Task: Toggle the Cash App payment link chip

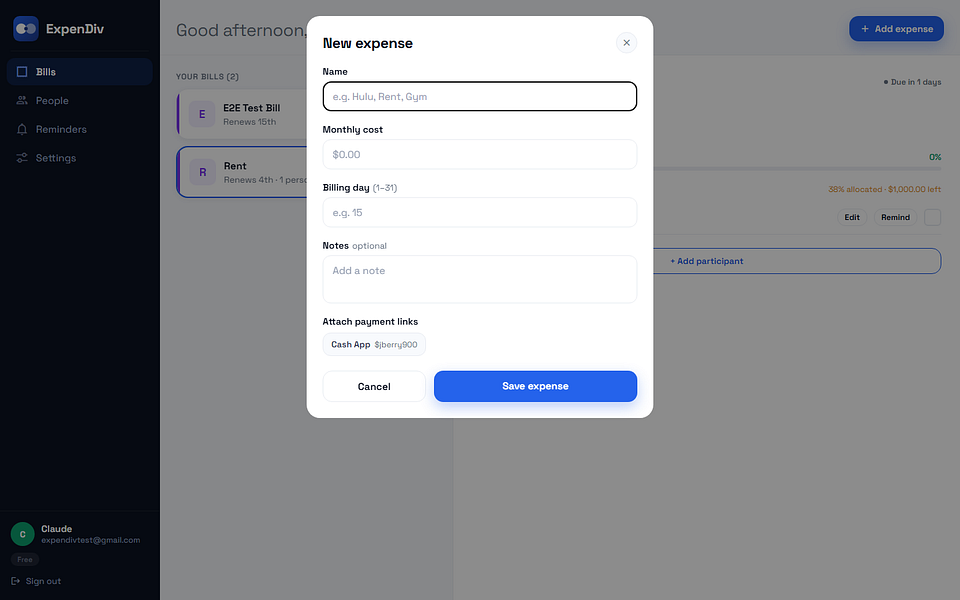Action: click(x=374, y=344)
